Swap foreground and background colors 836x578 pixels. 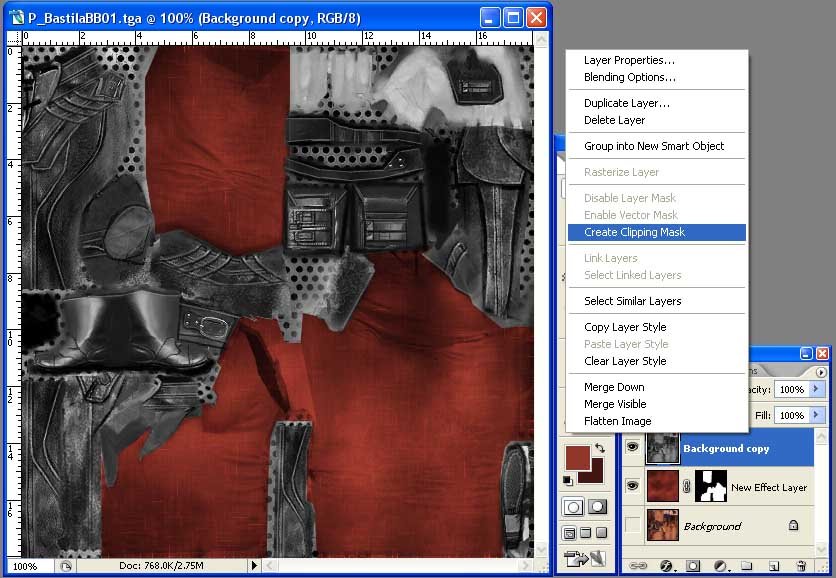pos(598,449)
